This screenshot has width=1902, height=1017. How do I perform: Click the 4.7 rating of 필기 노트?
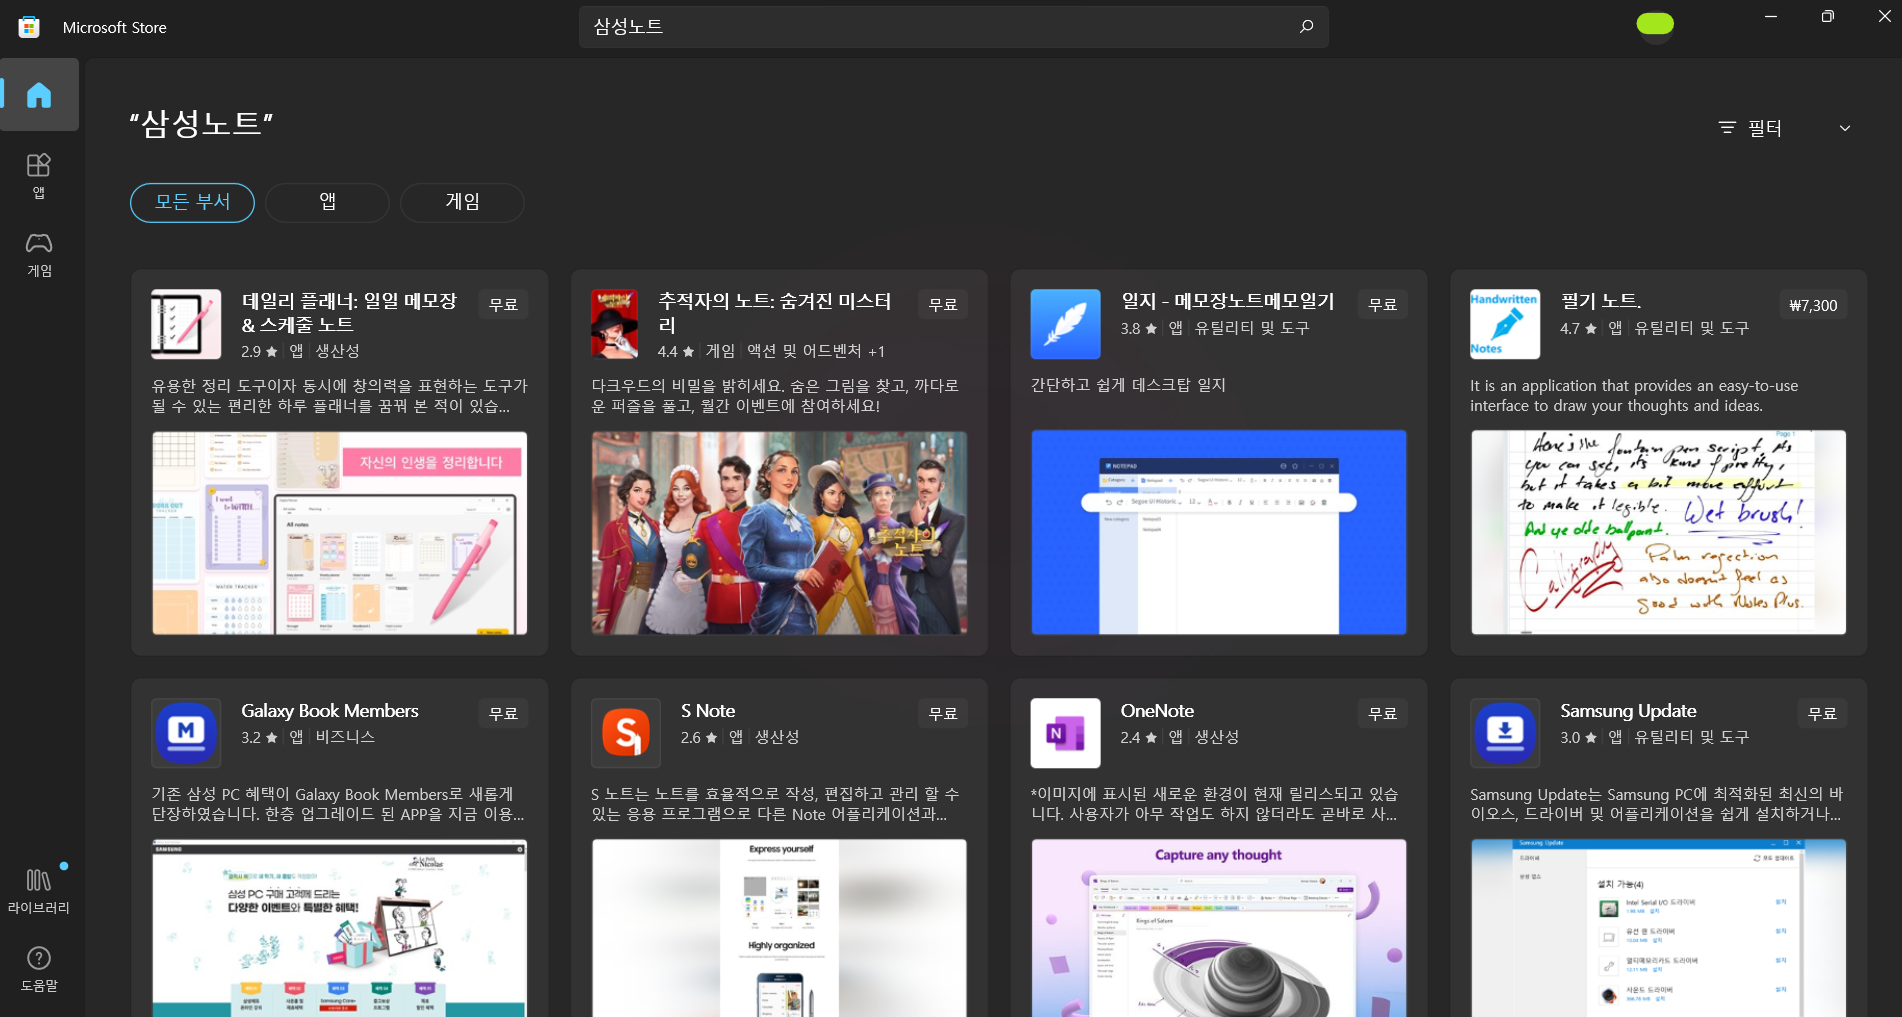point(1578,328)
